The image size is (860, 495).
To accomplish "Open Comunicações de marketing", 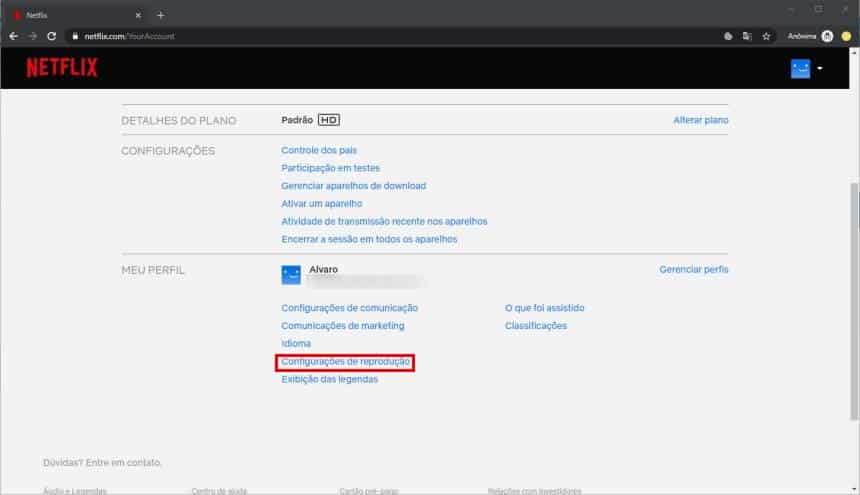I will point(342,326).
